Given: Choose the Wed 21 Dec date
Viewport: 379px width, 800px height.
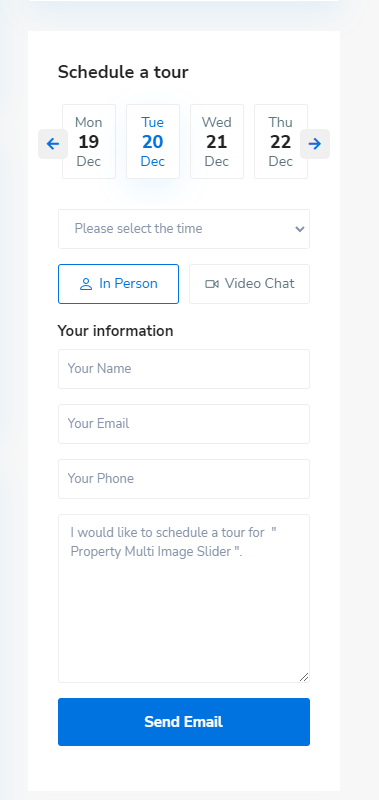Looking at the screenshot, I should coord(217,142).
